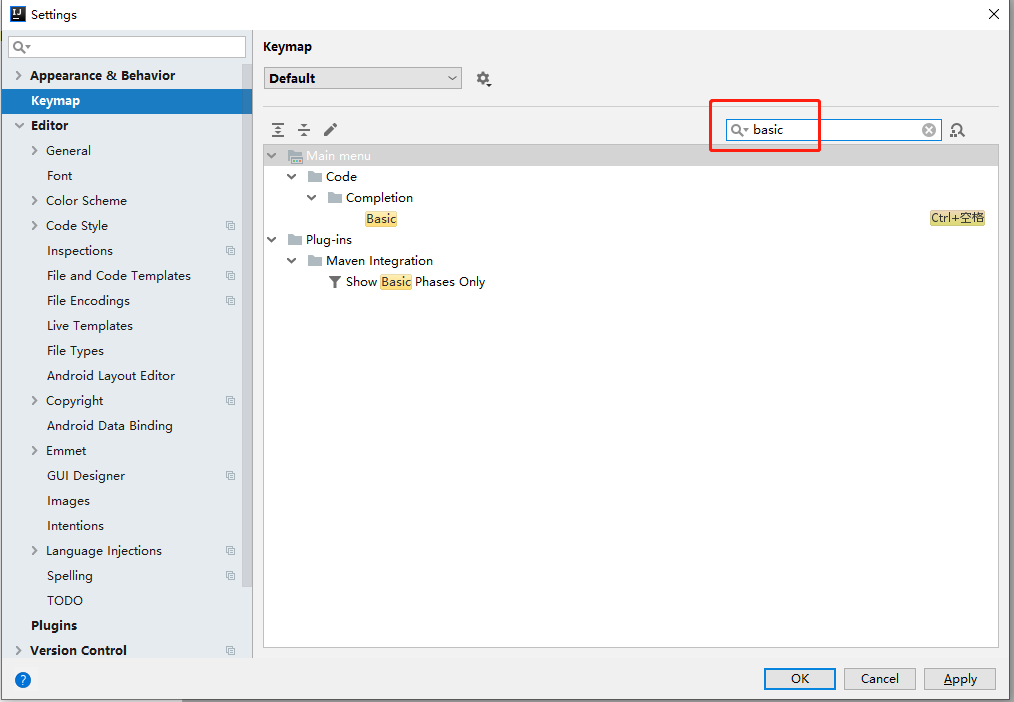Click project-level icon beside Spelling
Viewport: 1014px width, 702px height.
click(x=230, y=575)
